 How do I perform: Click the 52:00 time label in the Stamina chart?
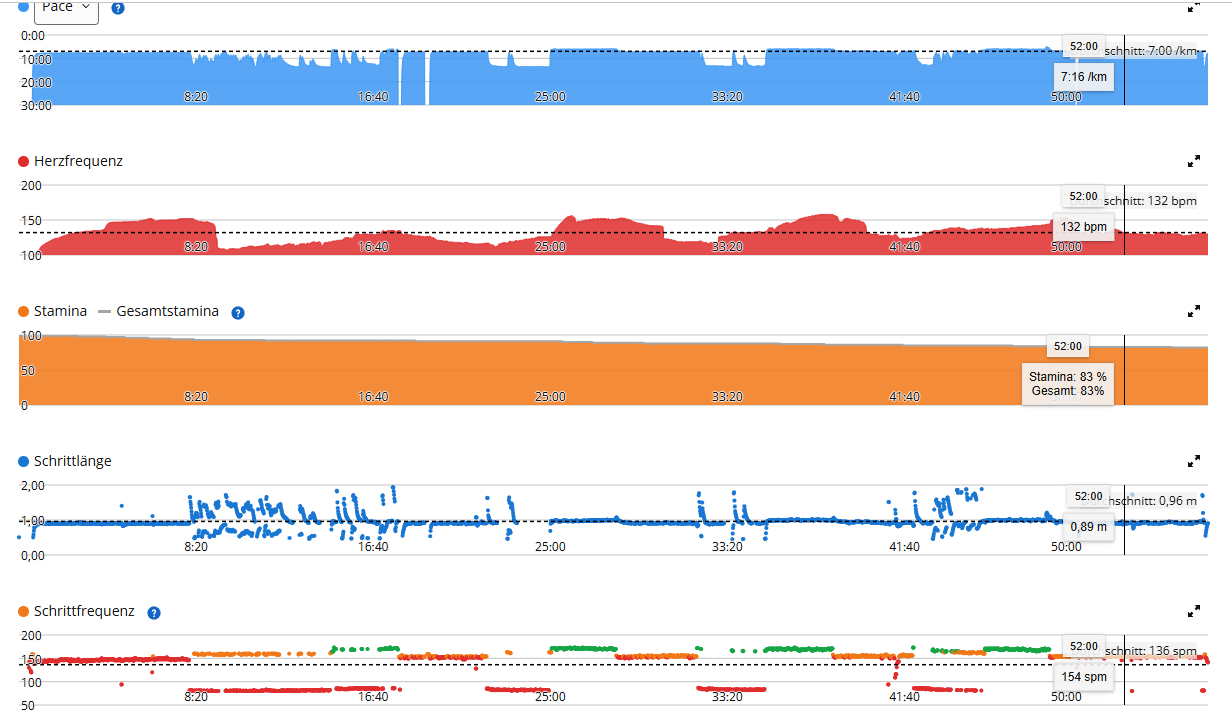[1067, 346]
